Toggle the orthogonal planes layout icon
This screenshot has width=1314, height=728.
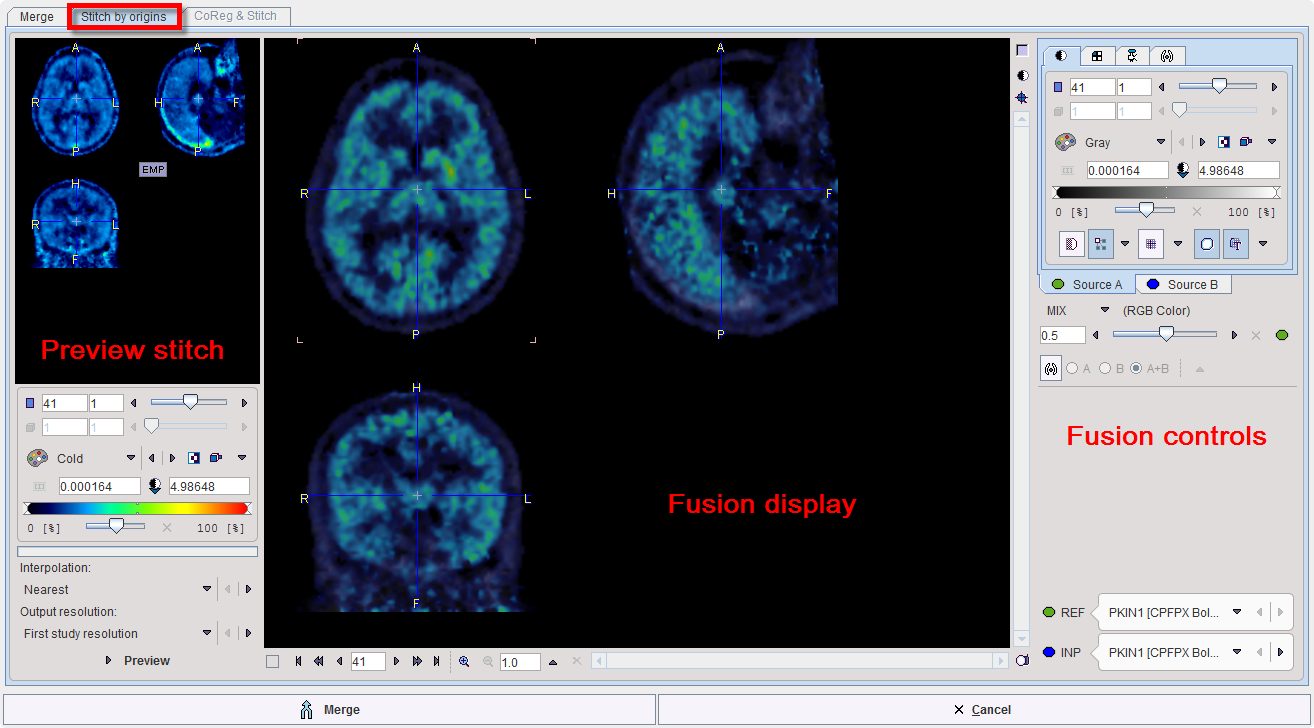(x=1100, y=243)
